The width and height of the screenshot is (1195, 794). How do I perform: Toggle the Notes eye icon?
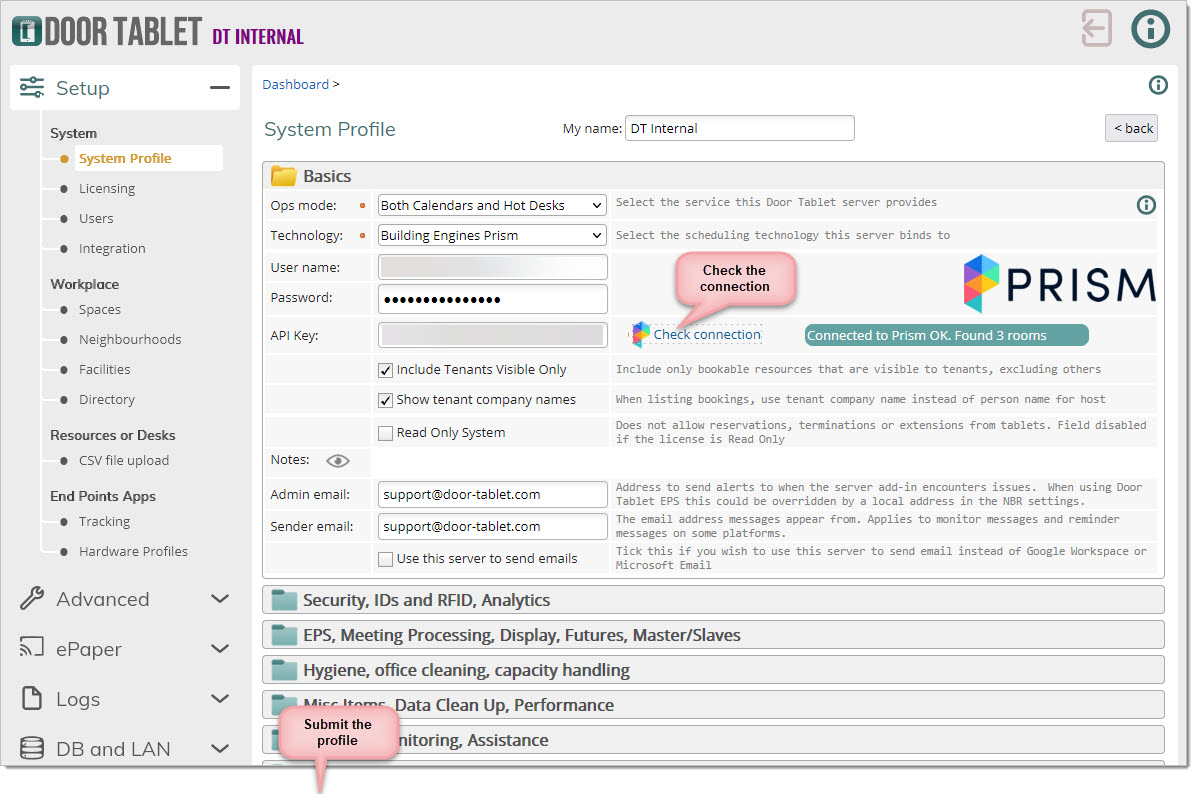click(338, 461)
